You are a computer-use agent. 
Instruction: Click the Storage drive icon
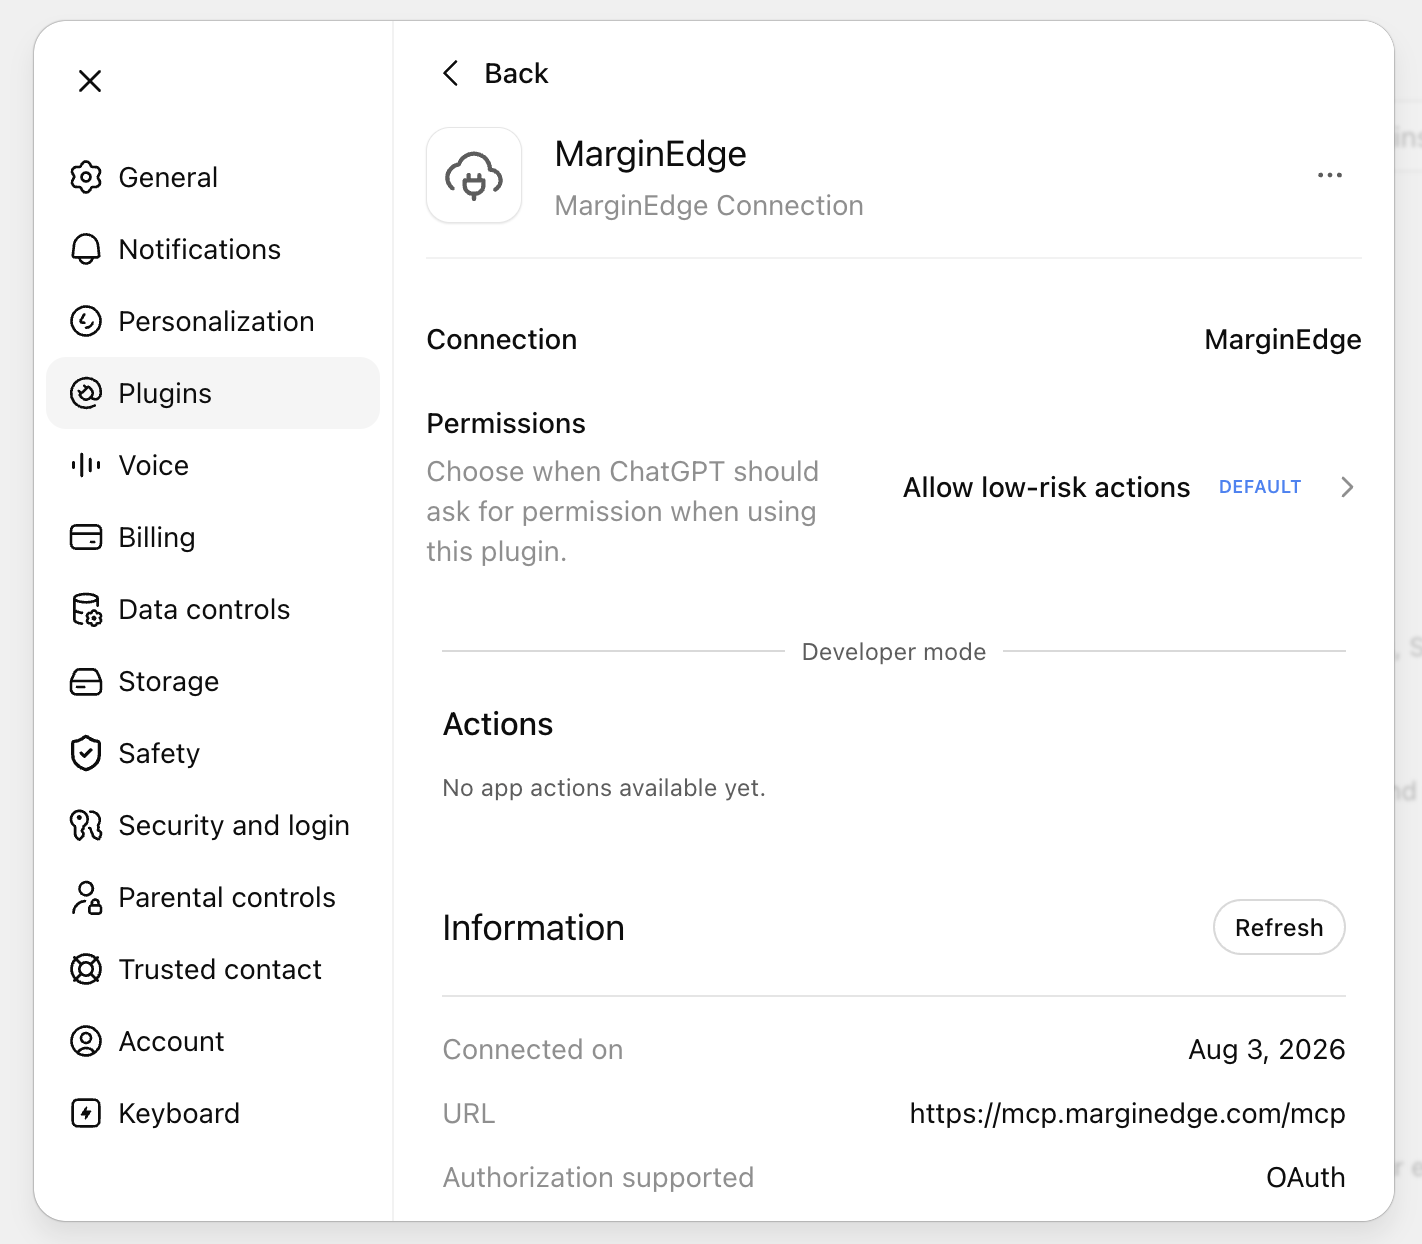86,681
